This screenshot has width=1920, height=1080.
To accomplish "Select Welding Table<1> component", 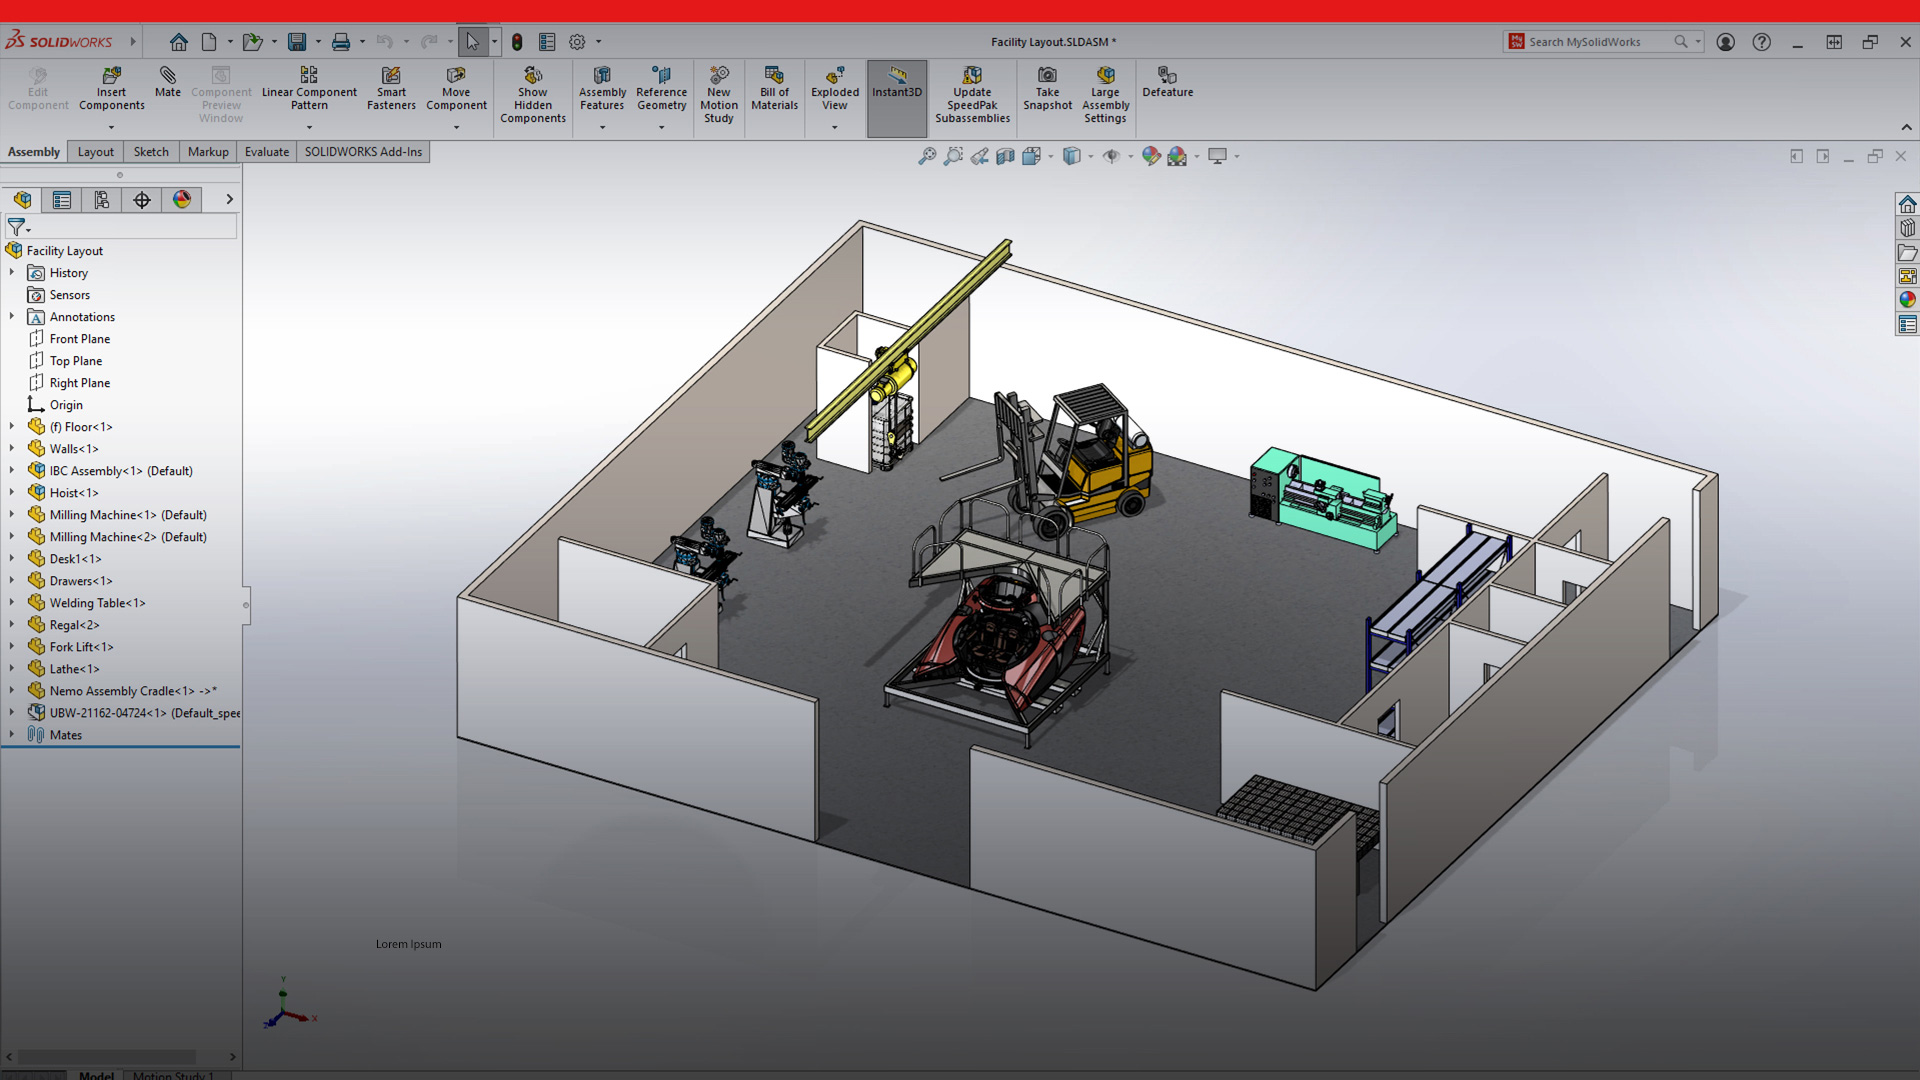I will coord(97,603).
